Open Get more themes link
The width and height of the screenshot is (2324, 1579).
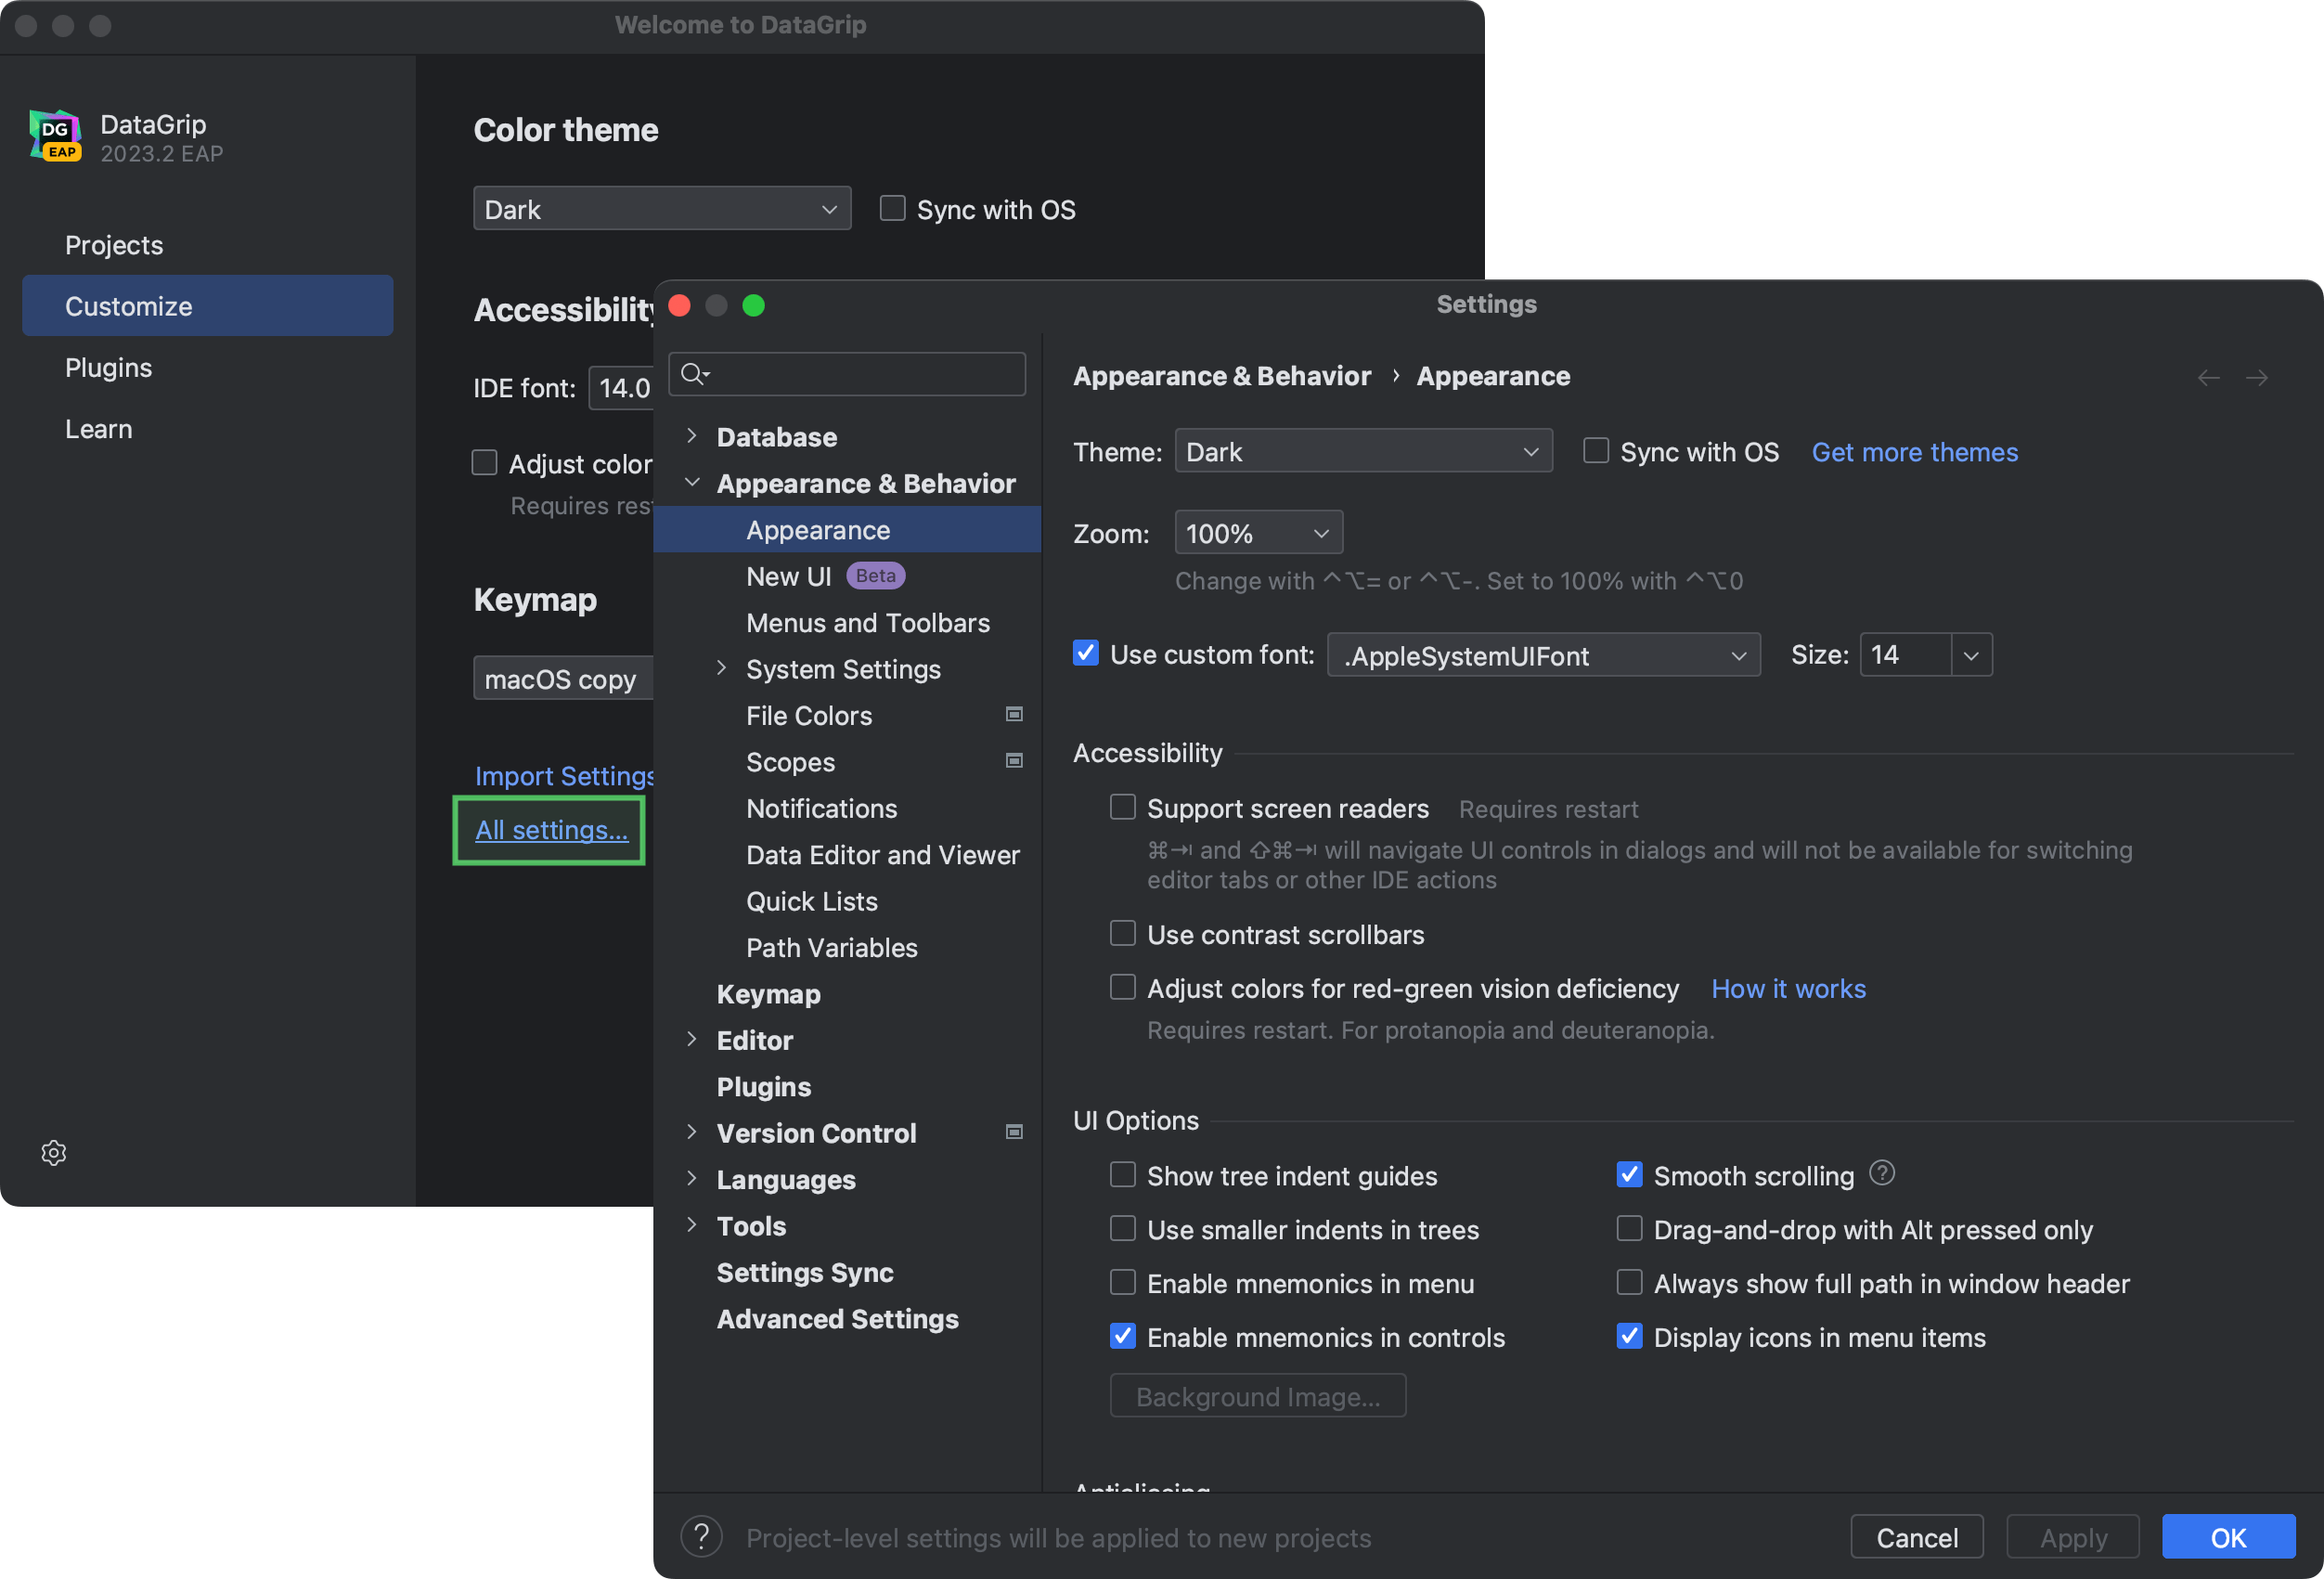click(1913, 452)
